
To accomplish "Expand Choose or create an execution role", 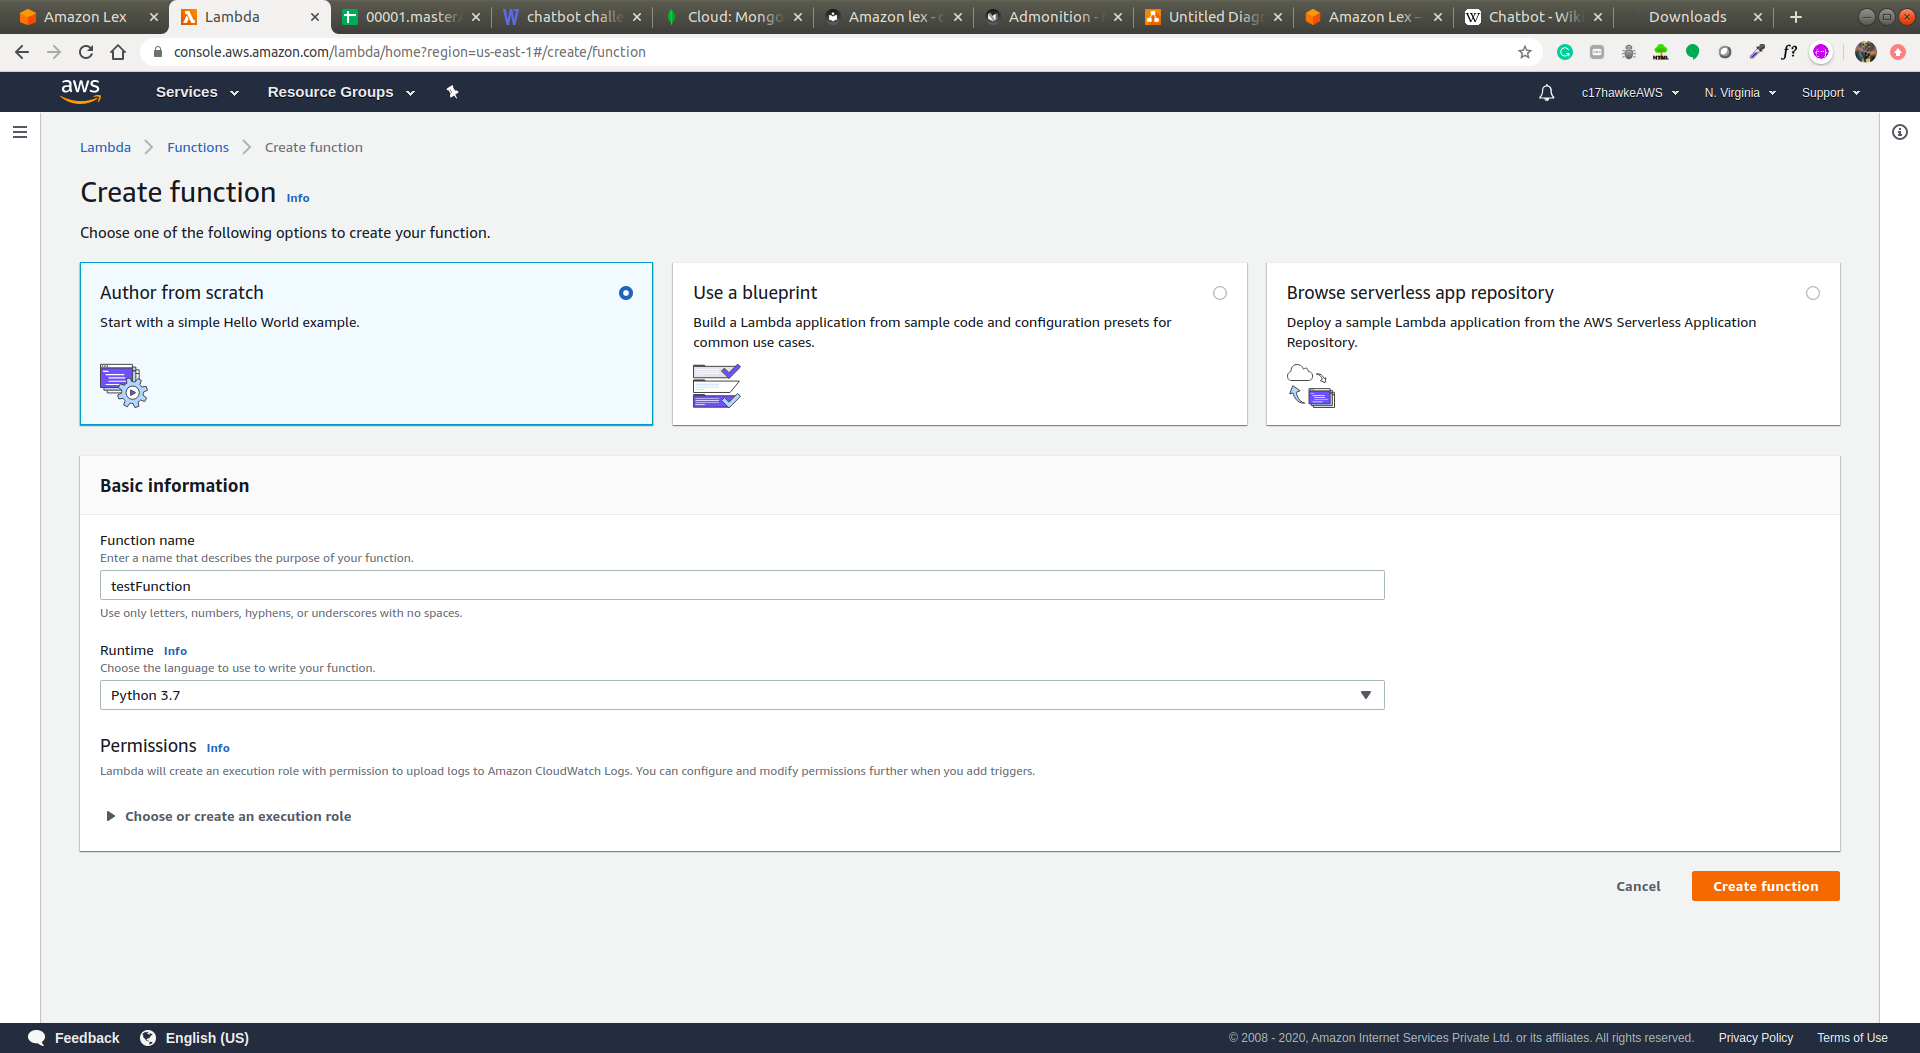I will pos(228,816).
